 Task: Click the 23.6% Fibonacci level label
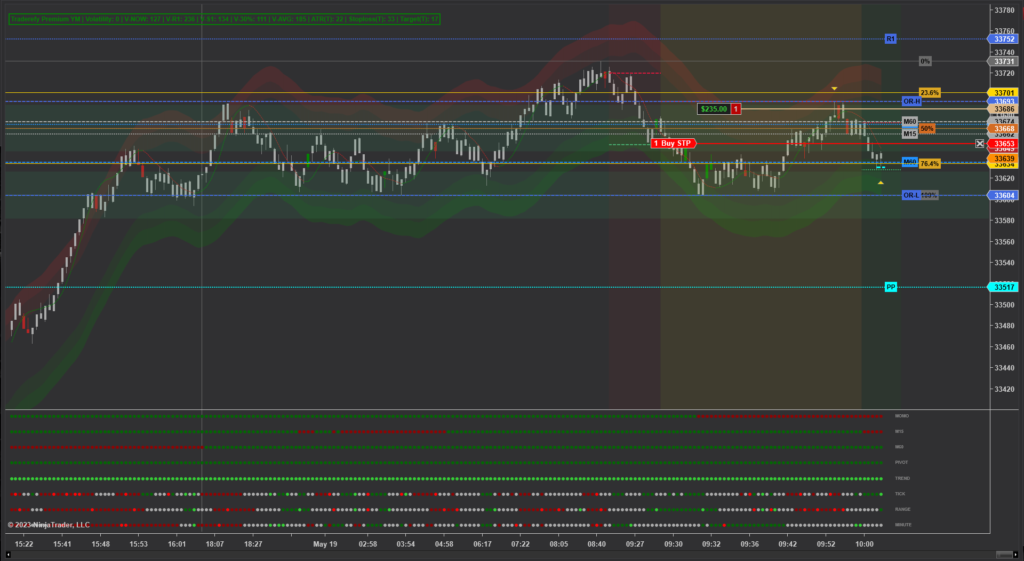[930, 92]
